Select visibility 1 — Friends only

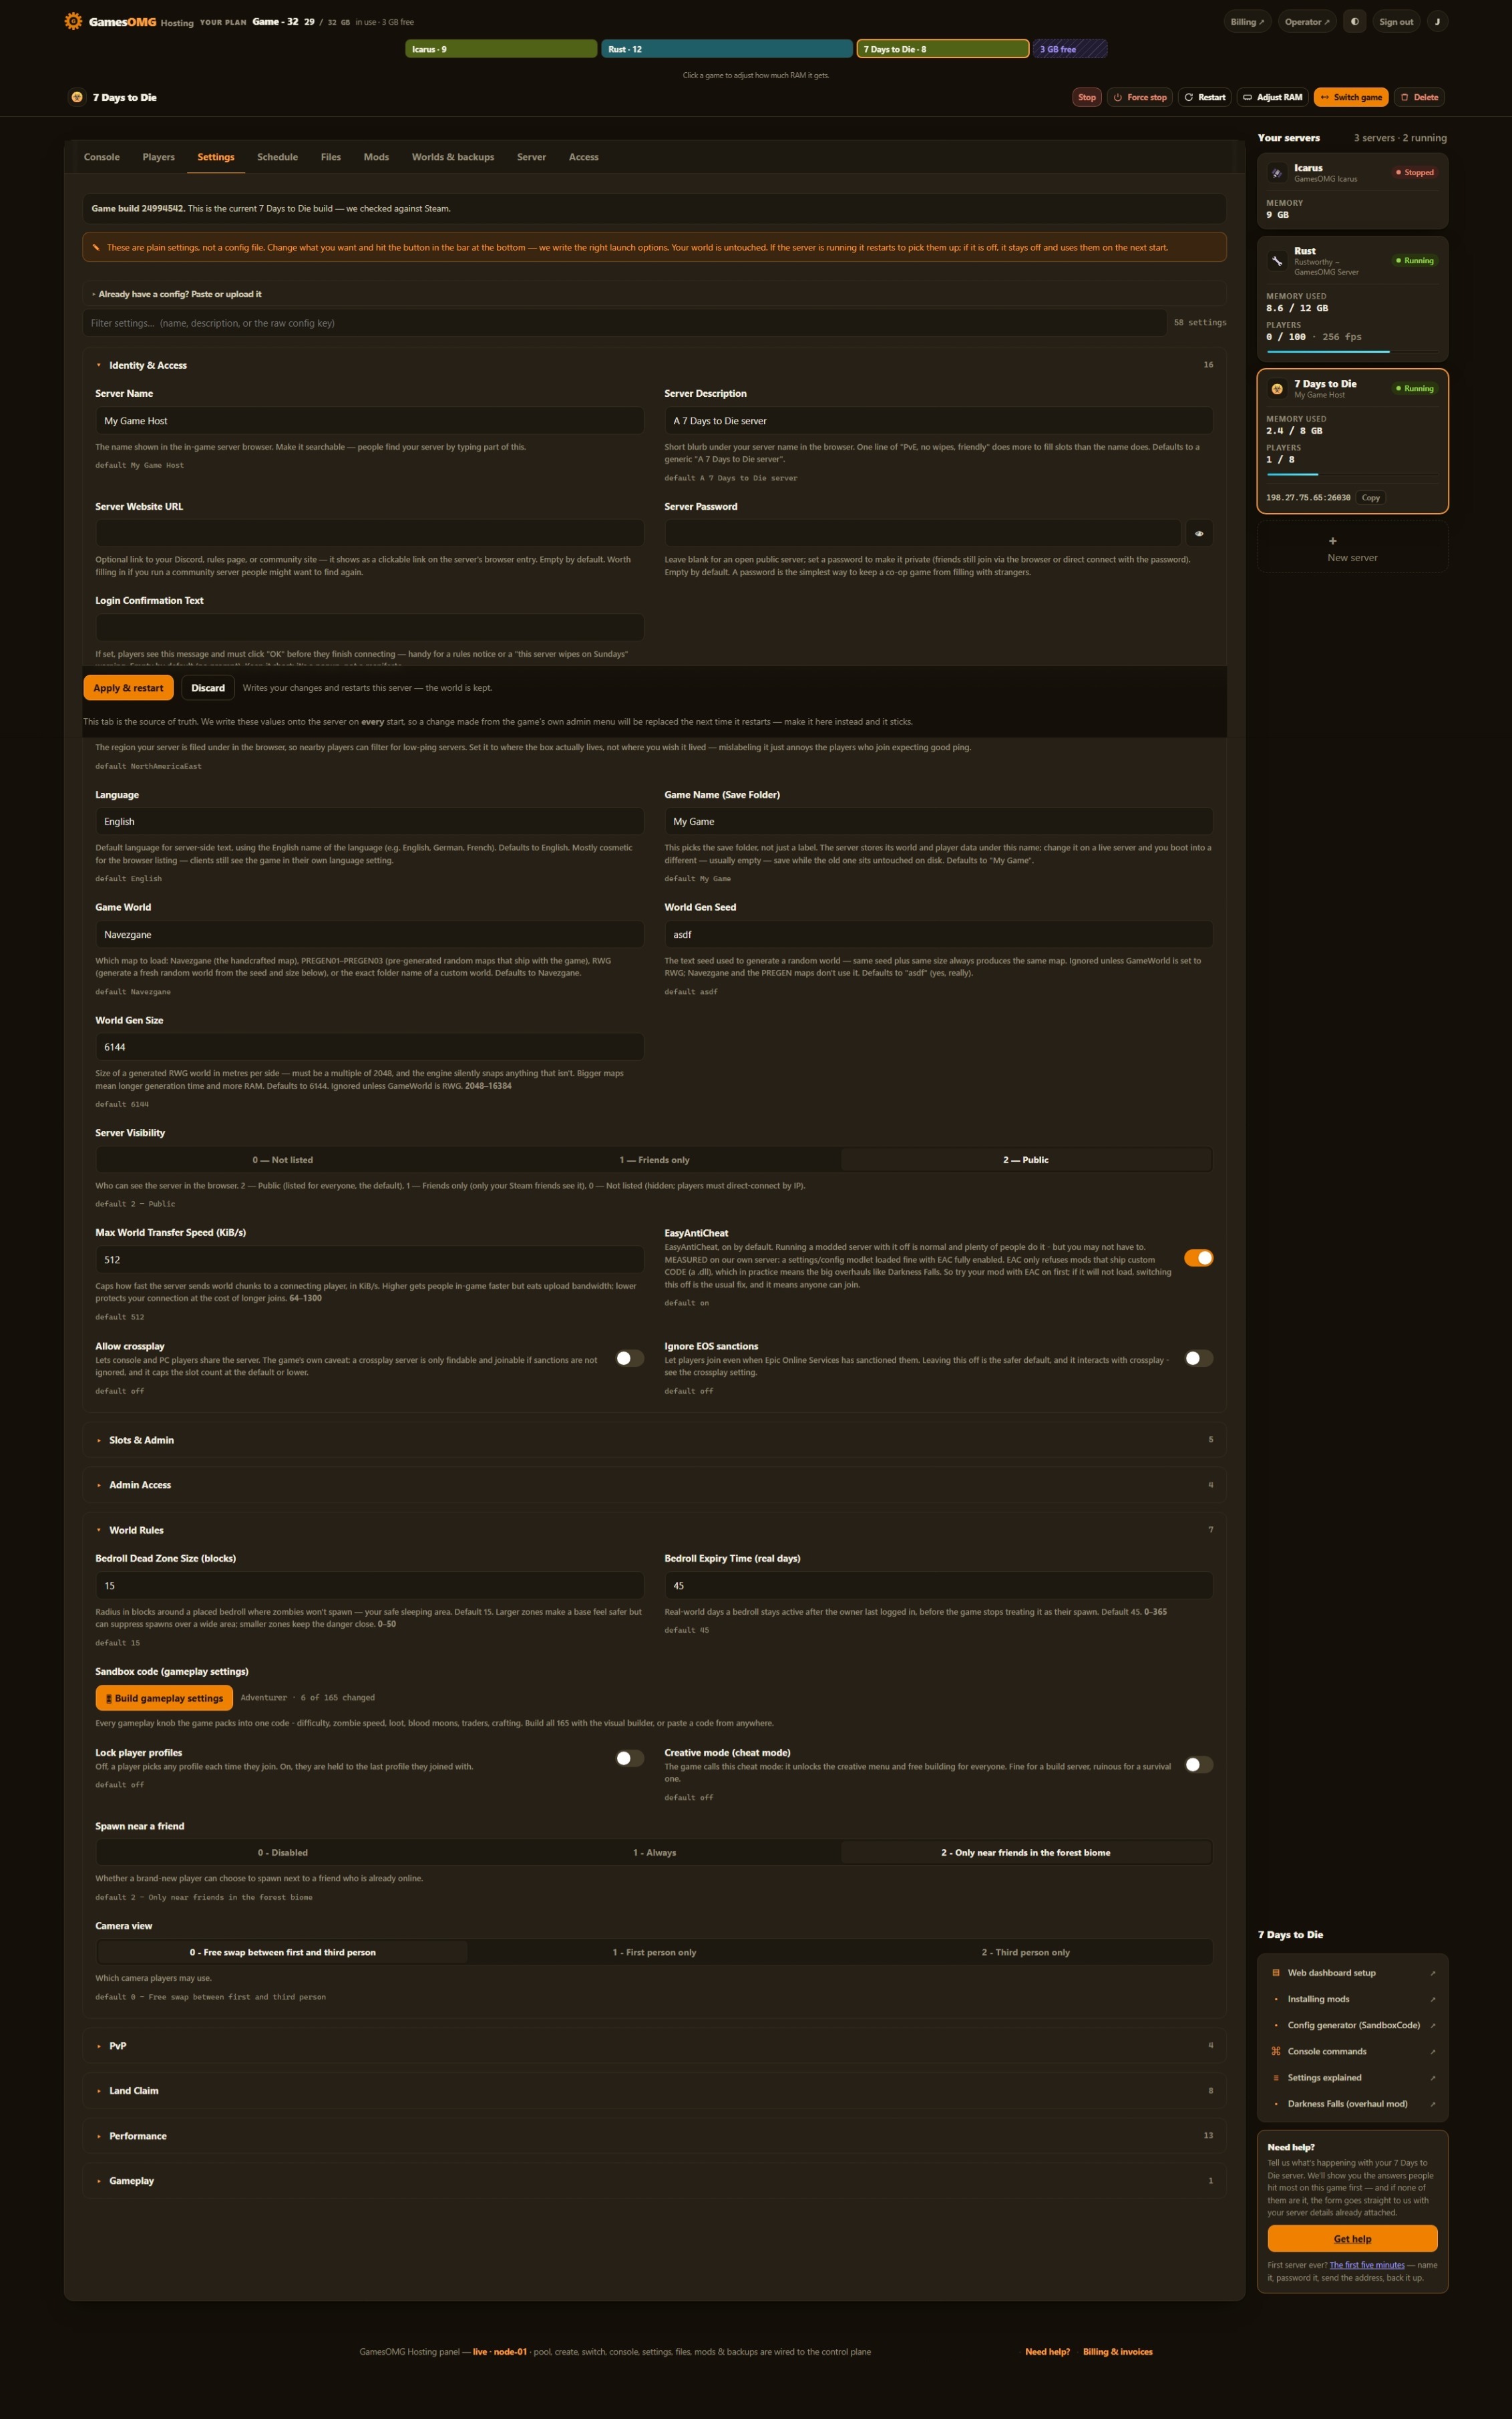point(654,1159)
